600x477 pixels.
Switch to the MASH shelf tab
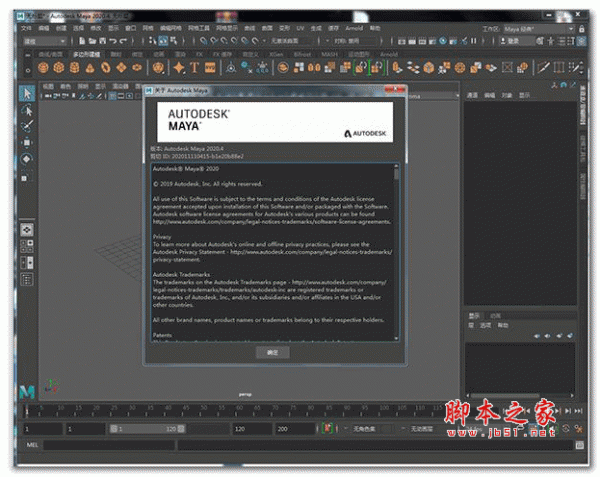(329, 54)
